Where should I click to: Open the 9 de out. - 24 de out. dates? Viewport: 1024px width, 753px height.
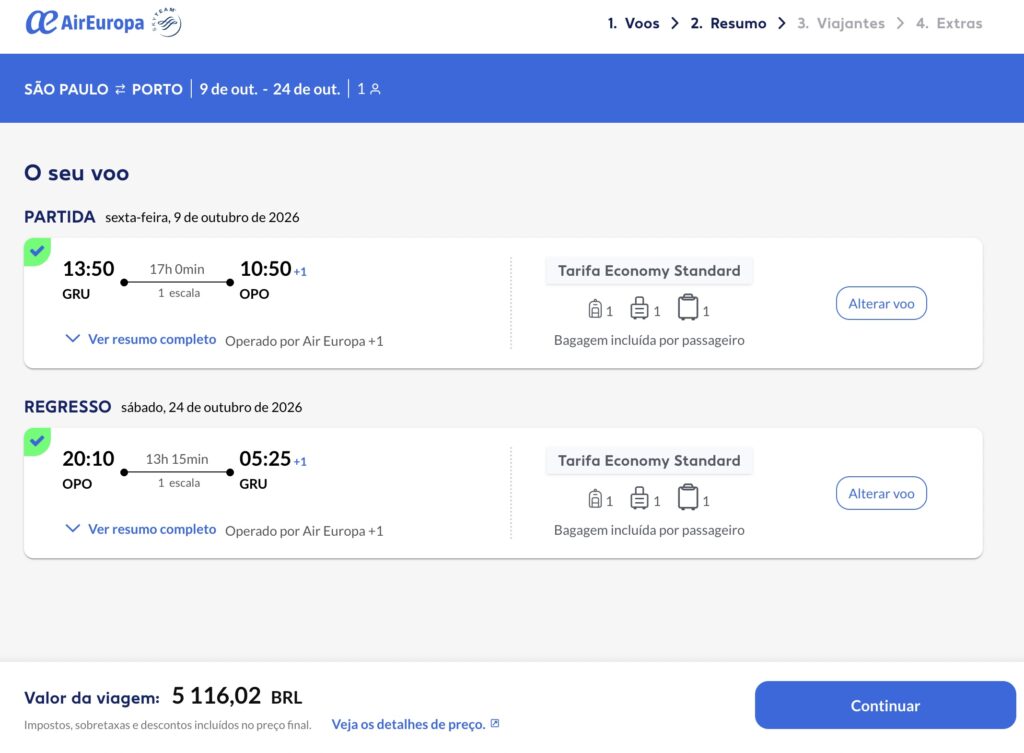pyautogui.click(x=269, y=89)
